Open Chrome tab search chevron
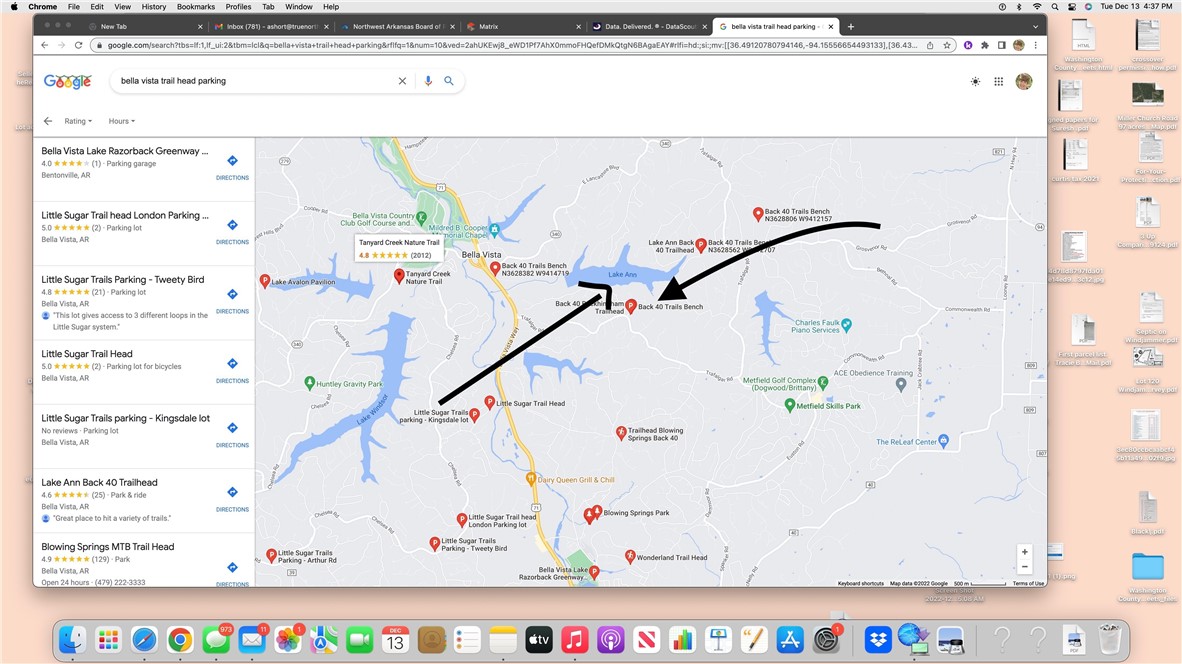This screenshot has width=1182, height=664. pyautogui.click(x=1035, y=26)
